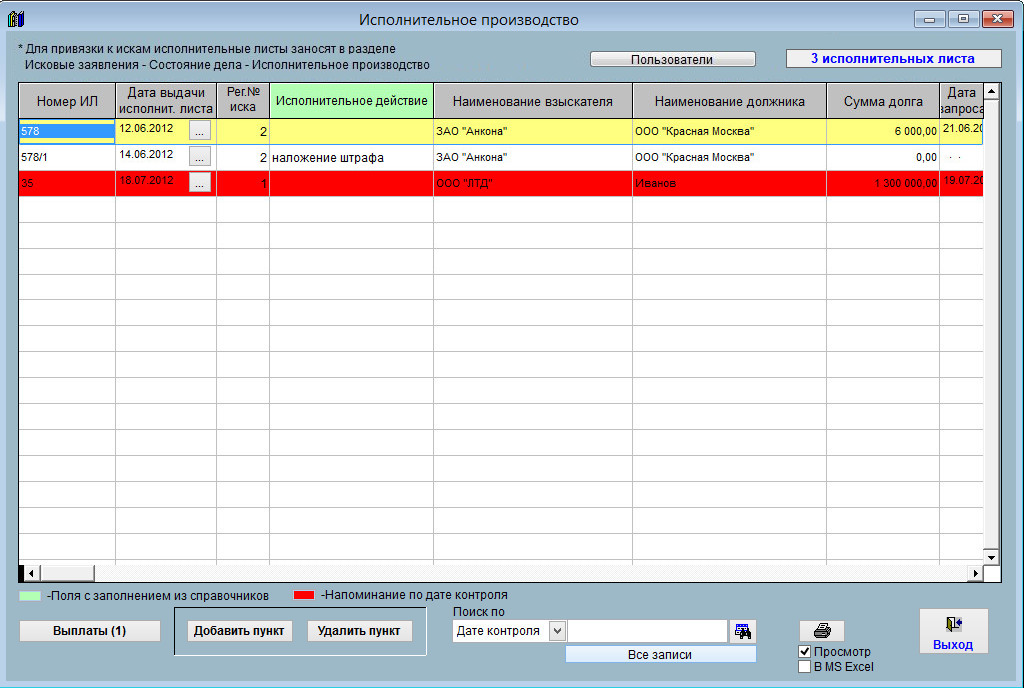The image size is (1027, 688).
Task: Click ЗАО "Анкона" in row 578
Action: [x=533, y=131]
